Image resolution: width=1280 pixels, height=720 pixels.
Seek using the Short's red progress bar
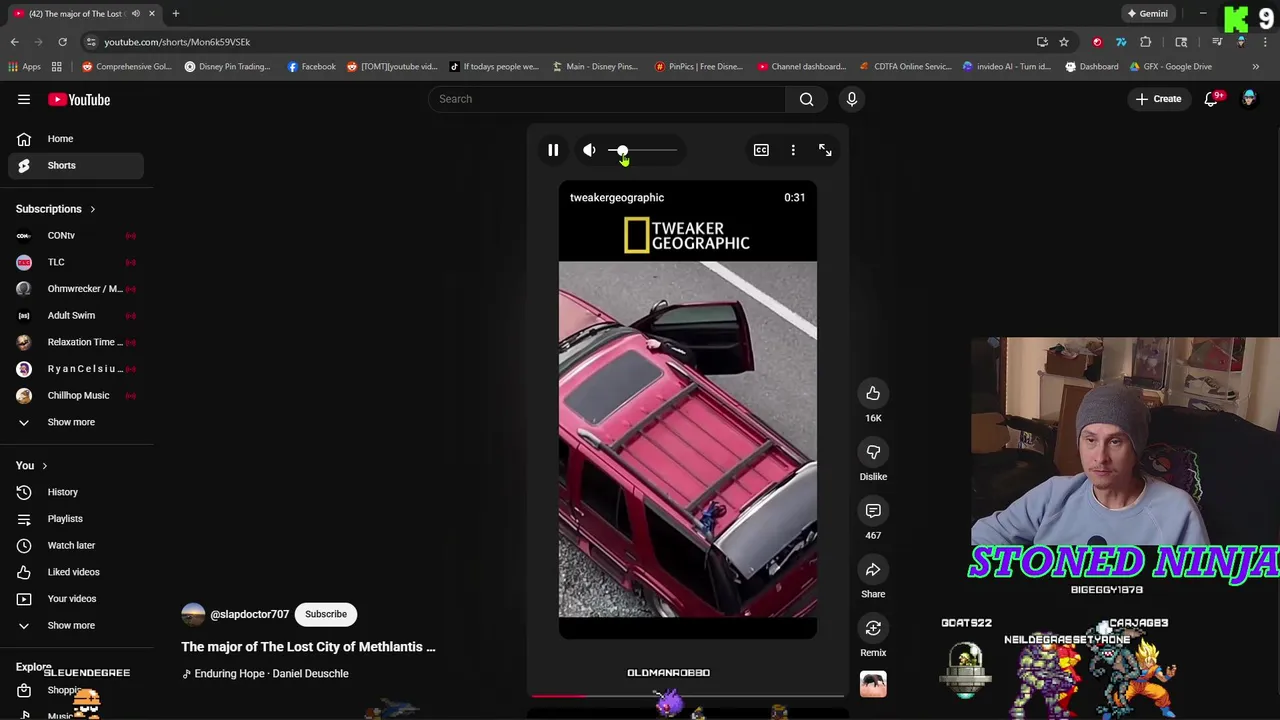pyautogui.click(x=688, y=695)
